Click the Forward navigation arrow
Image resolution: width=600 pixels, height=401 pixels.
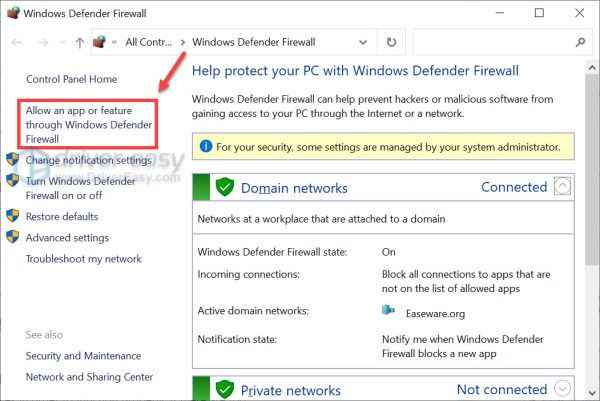tap(40, 43)
